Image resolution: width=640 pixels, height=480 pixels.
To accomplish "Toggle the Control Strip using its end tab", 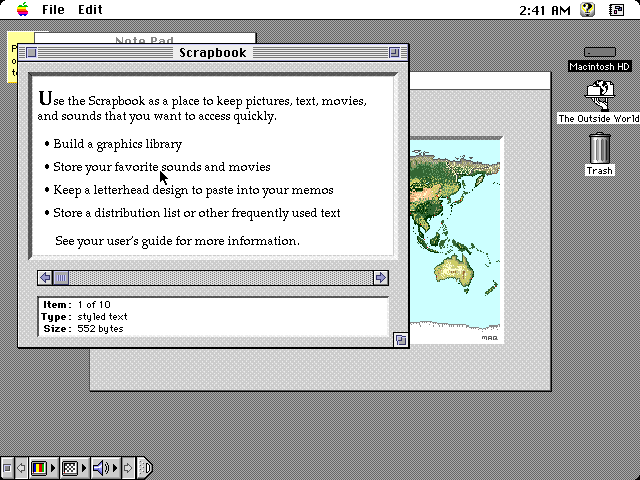I will click(x=145, y=468).
